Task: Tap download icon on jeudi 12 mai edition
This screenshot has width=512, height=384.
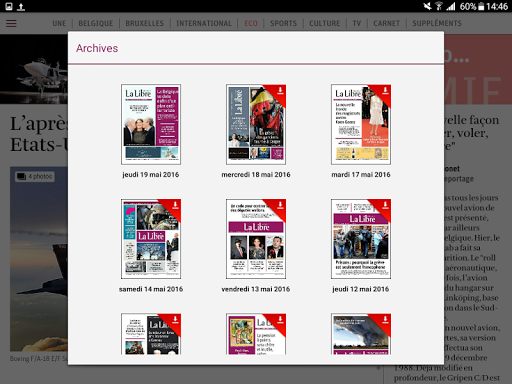Action: click(385, 205)
